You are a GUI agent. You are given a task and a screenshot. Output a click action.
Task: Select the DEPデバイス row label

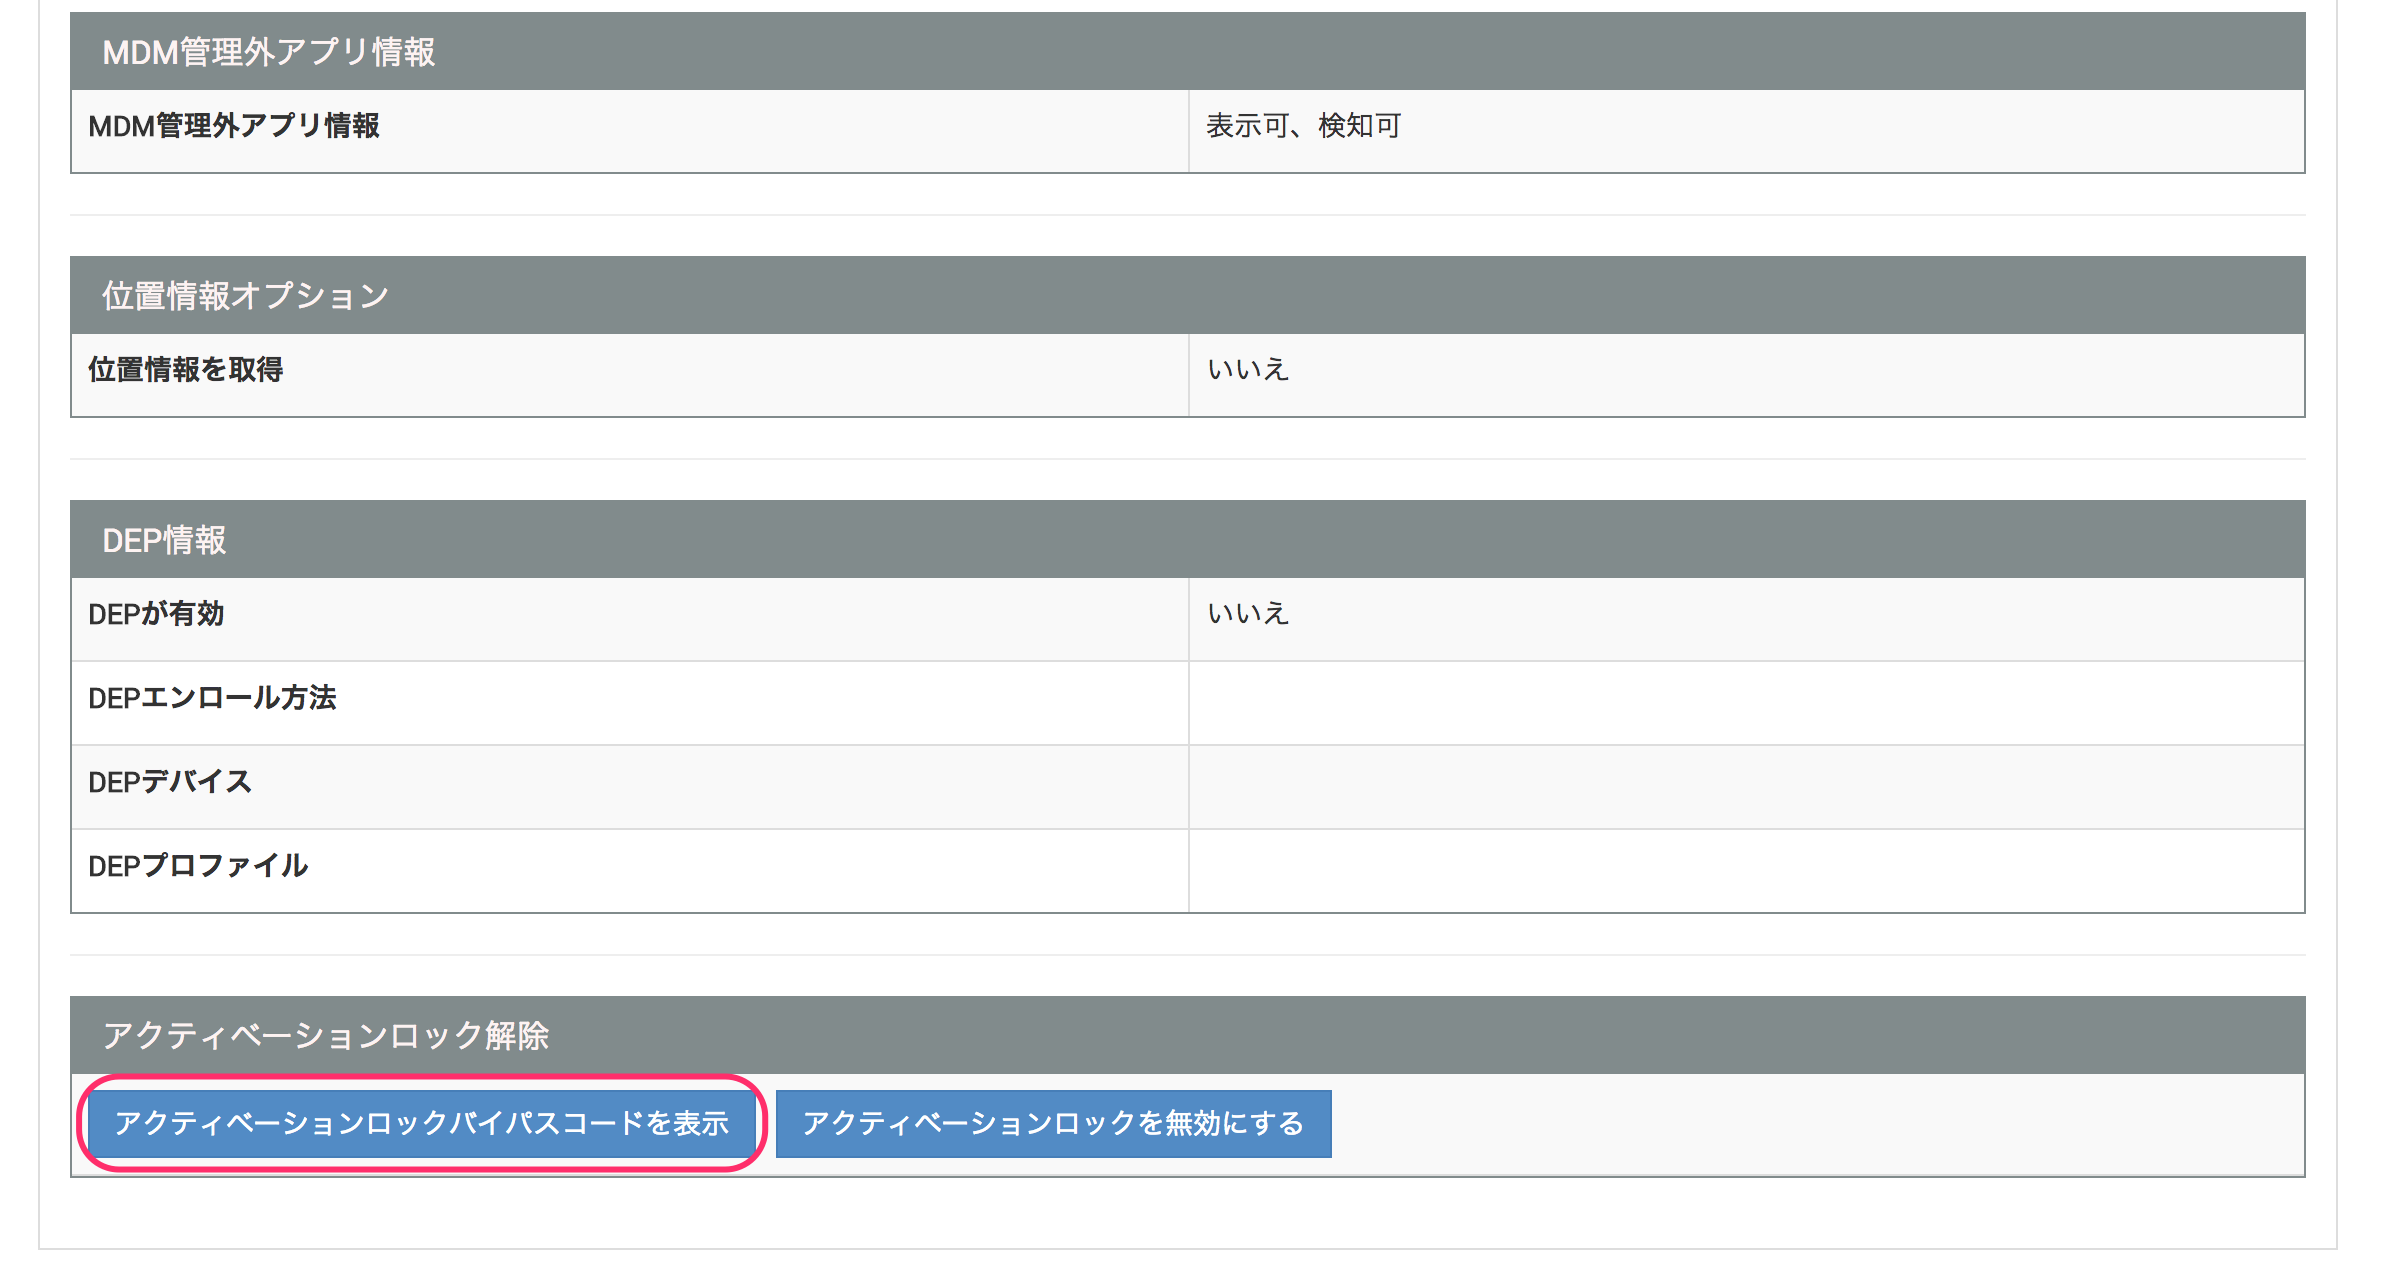tap(170, 782)
